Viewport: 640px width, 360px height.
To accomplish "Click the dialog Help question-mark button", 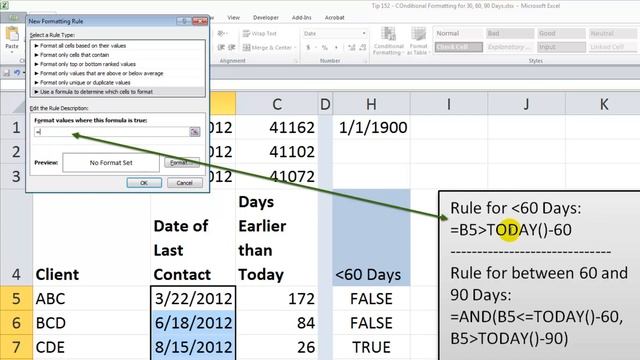I will 184,21.
